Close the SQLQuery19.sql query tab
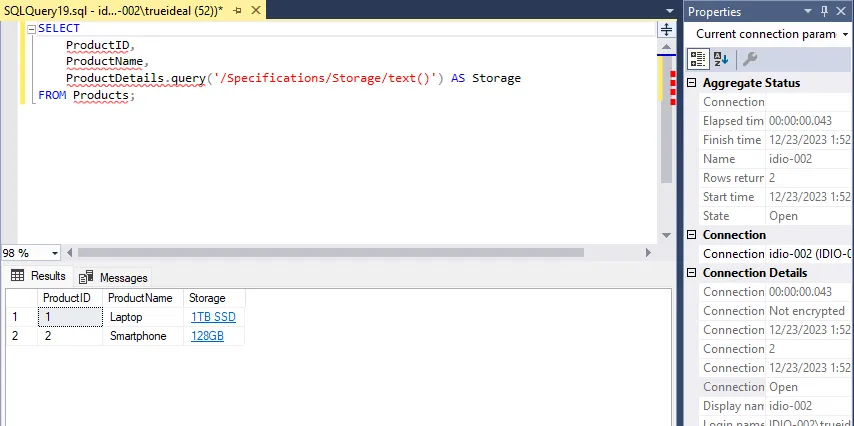854x426 pixels. tap(254, 9)
